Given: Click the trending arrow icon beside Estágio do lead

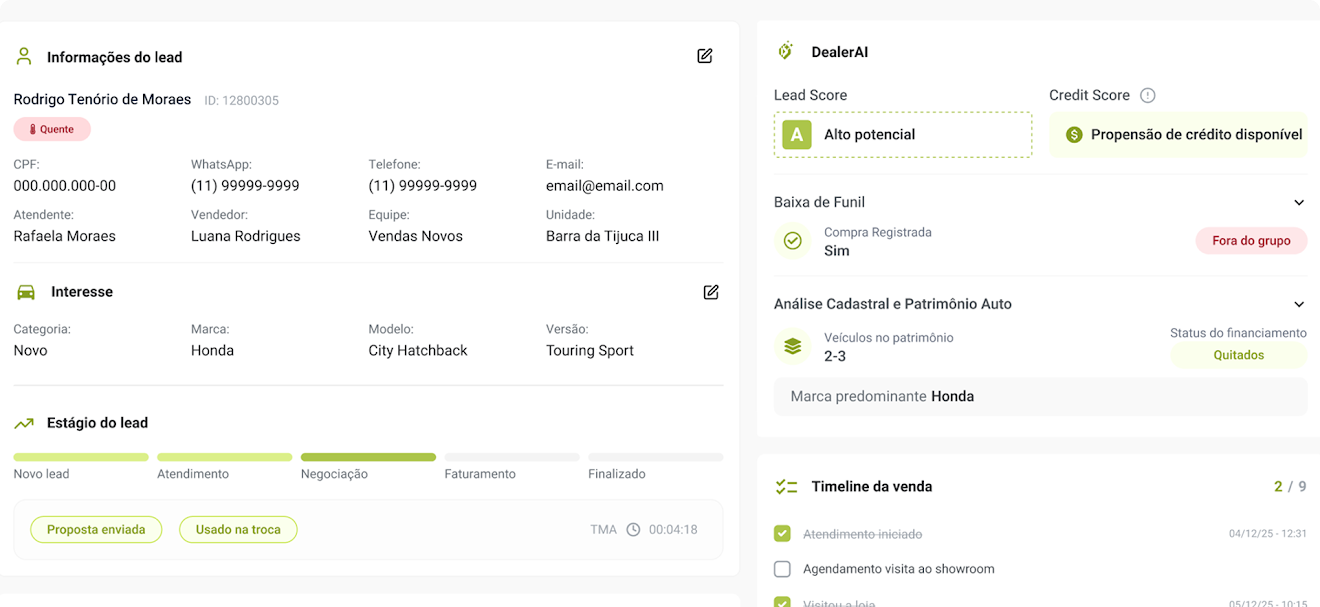Looking at the screenshot, I should (x=24, y=424).
